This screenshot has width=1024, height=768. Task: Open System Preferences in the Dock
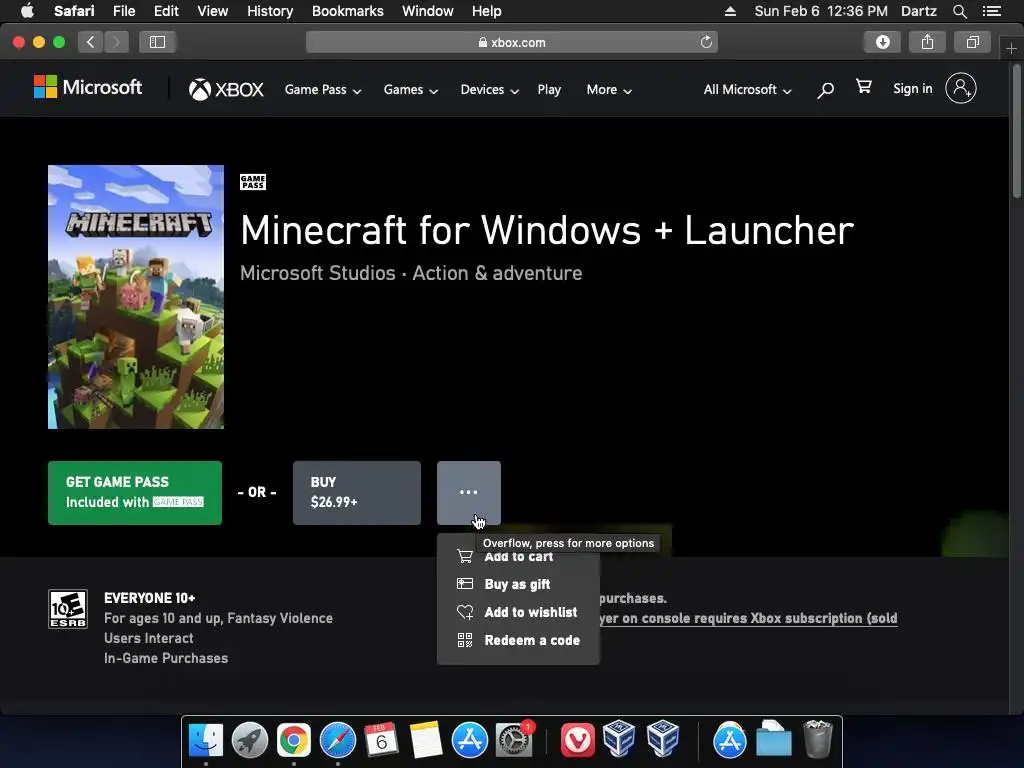[x=514, y=741]
